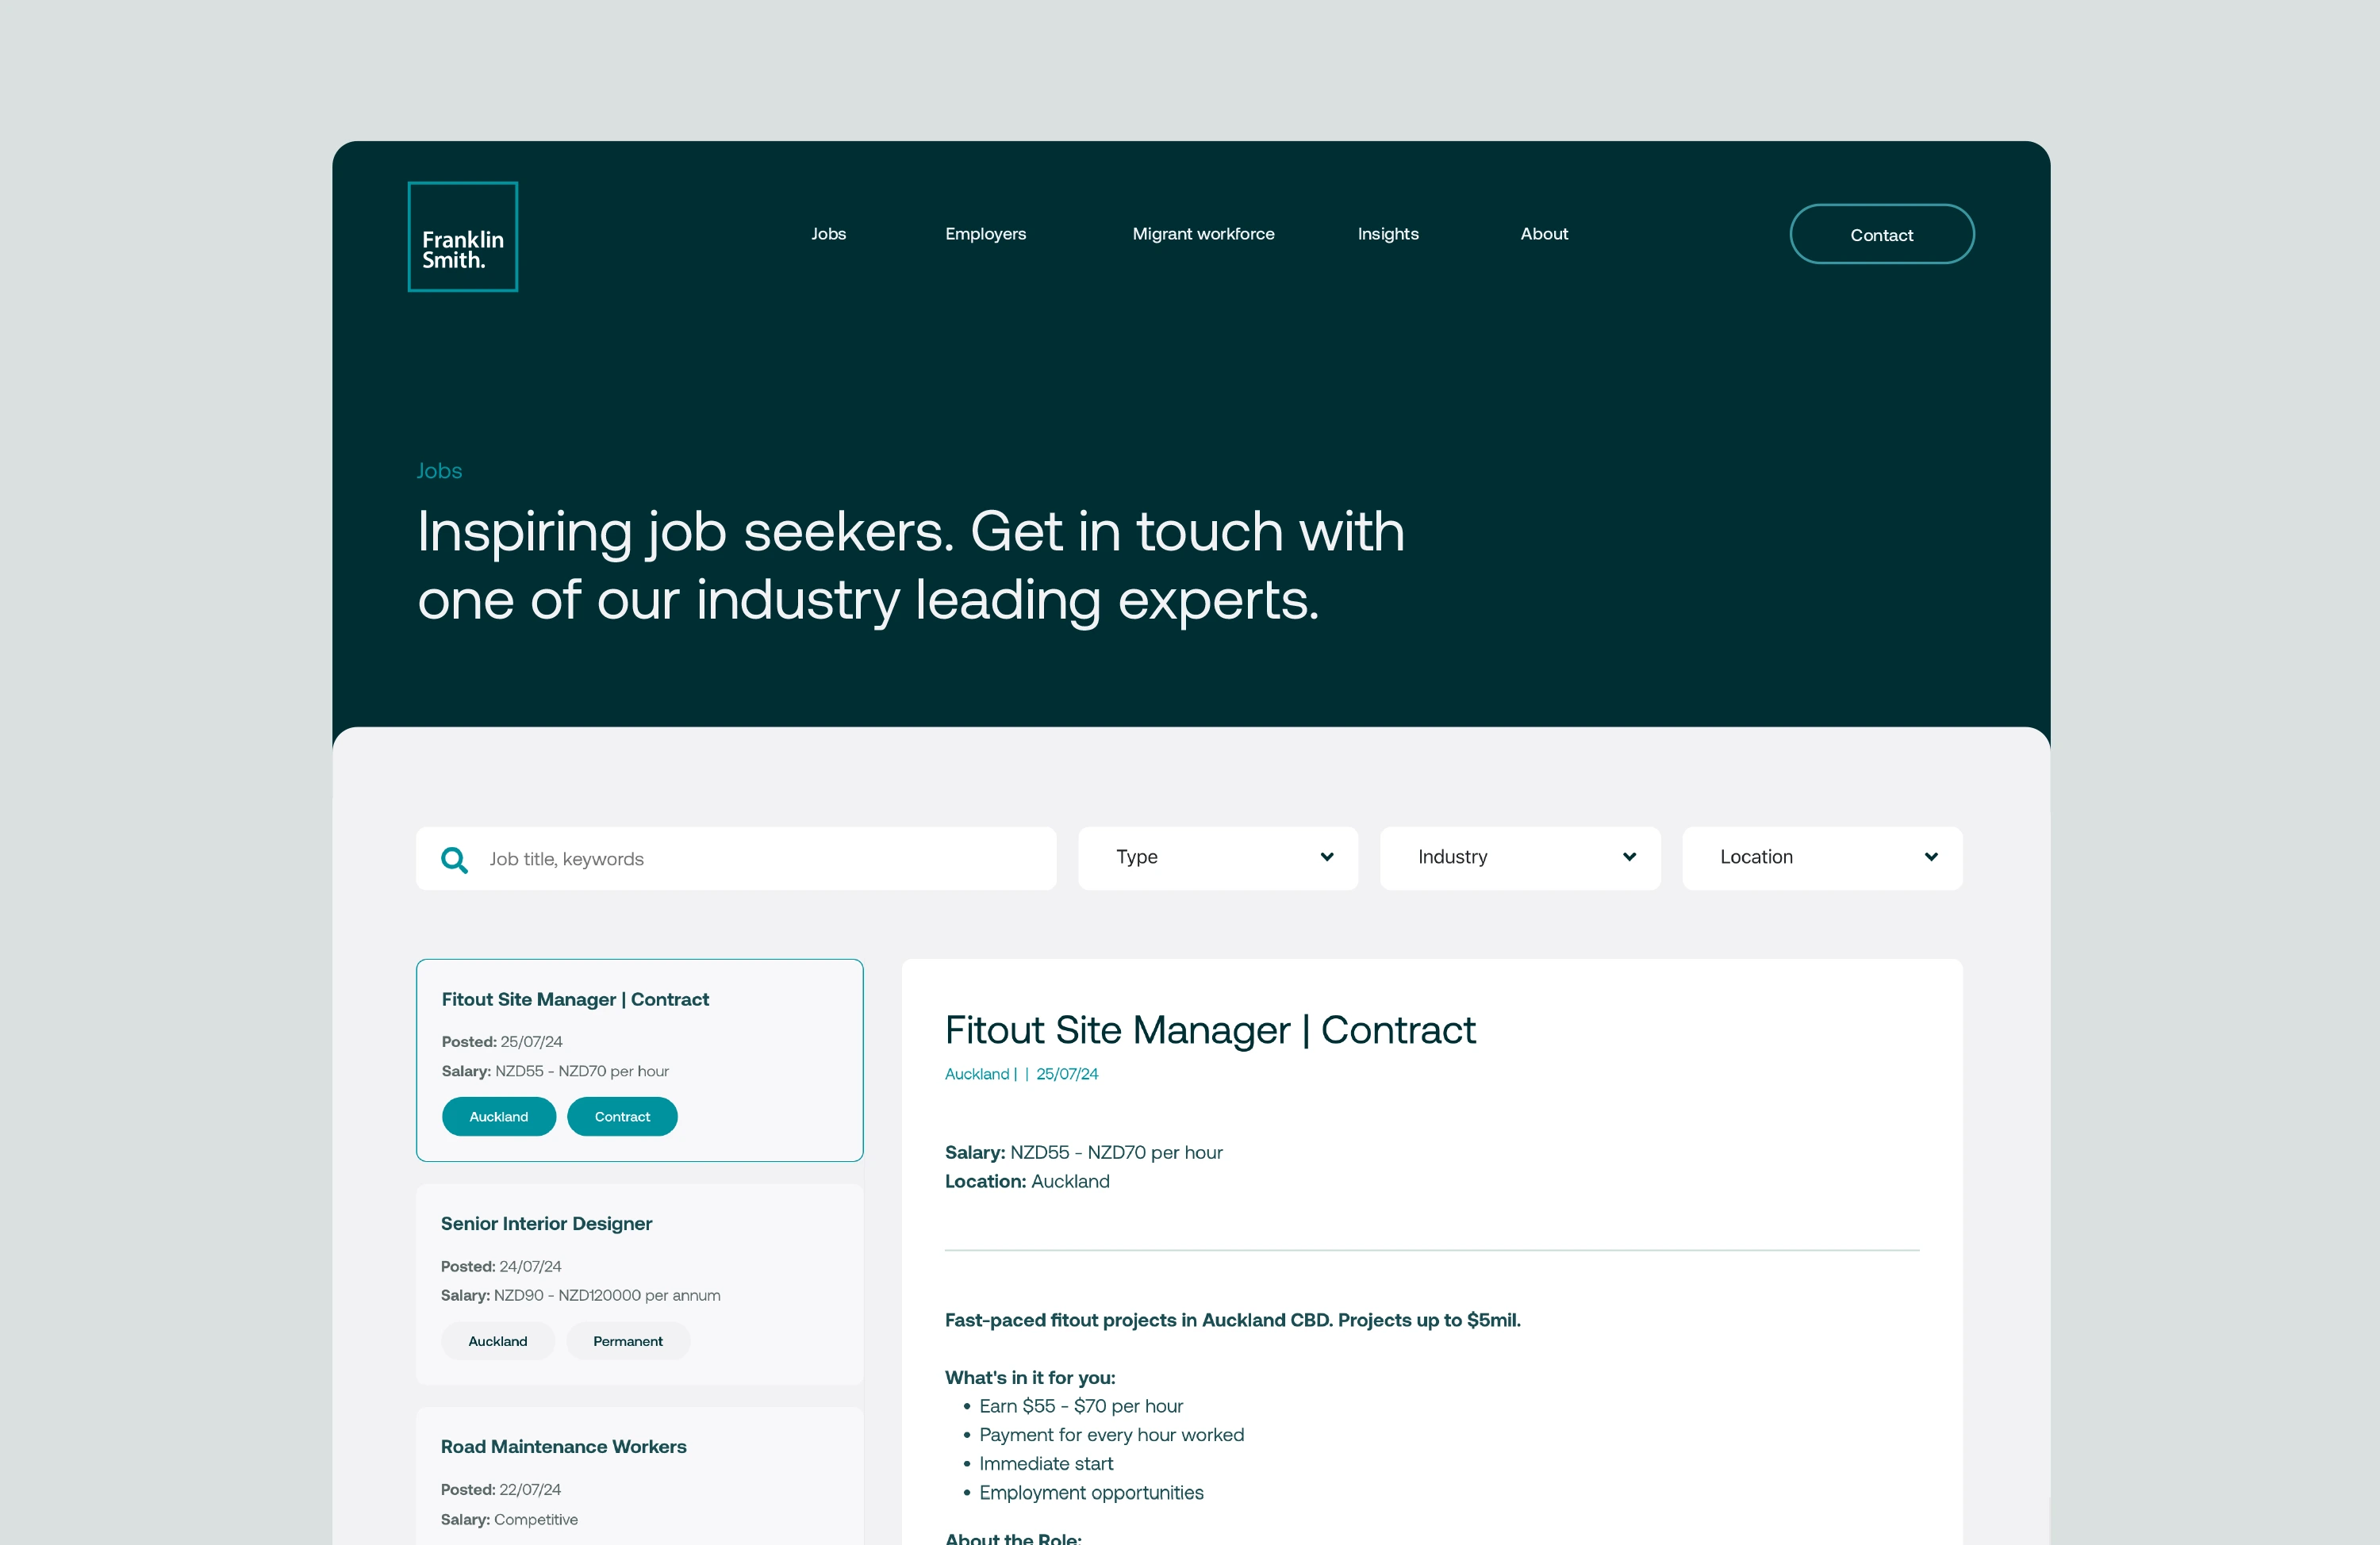Click the Contract tag on Fitout card
Image resolution: width=2380 pixels, height=1545 pixels.
622,1116
